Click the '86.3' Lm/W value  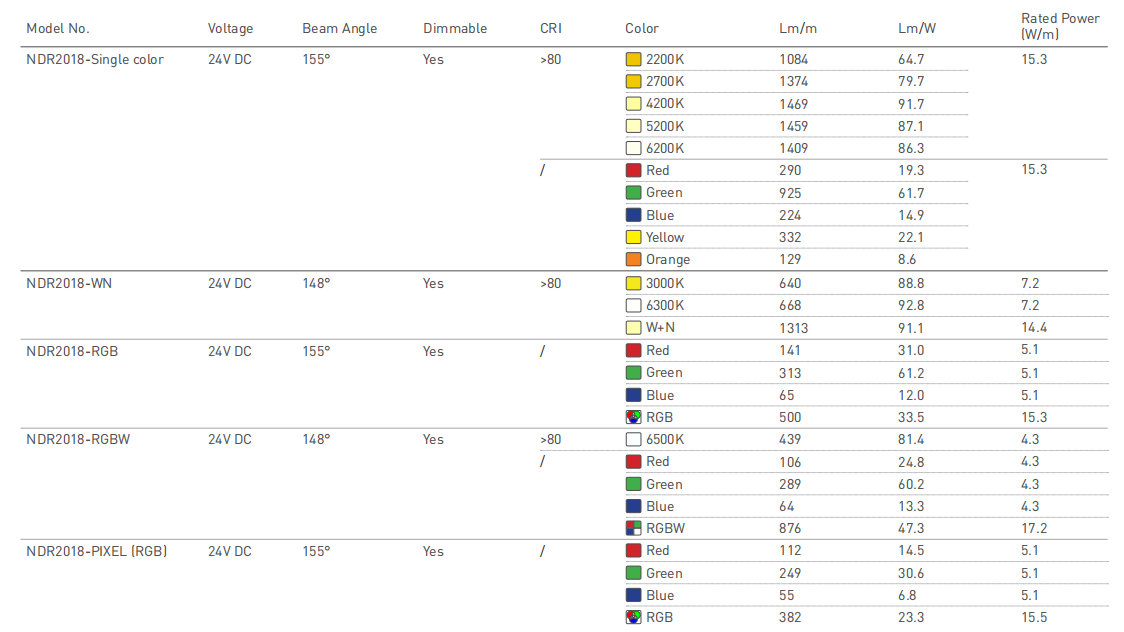[911, 148]
